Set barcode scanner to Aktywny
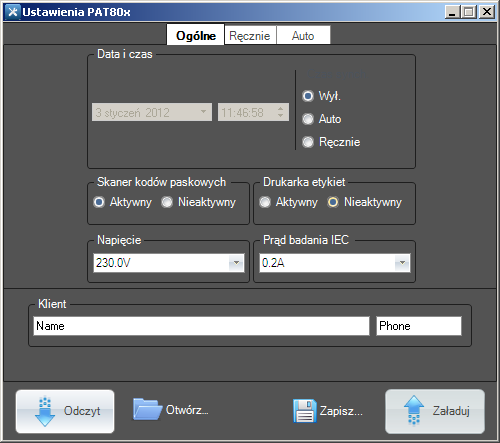 [99, 202]
